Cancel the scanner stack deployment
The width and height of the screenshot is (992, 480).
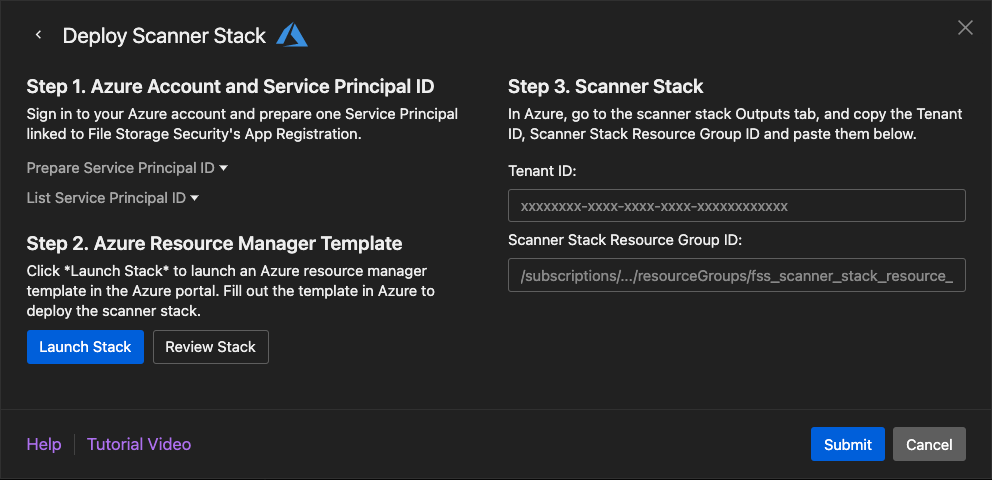[929, 444]
